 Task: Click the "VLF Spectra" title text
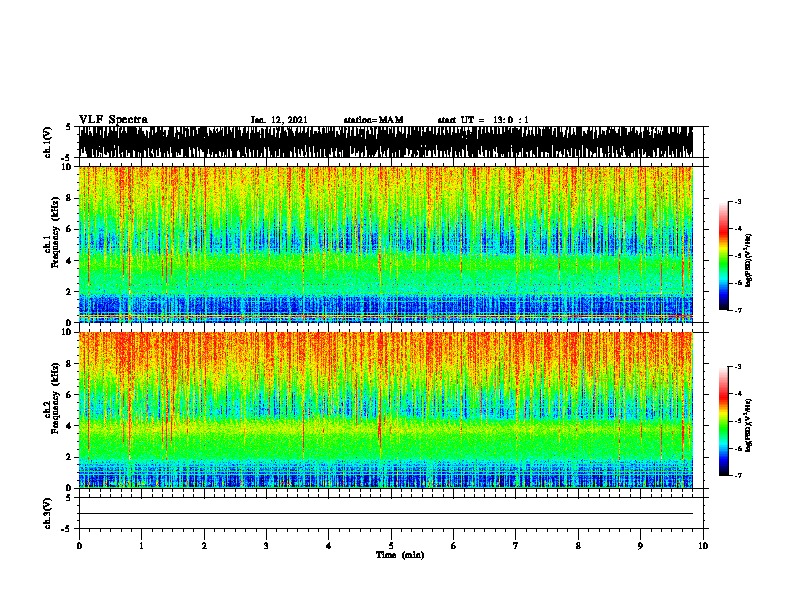(113, 120)
